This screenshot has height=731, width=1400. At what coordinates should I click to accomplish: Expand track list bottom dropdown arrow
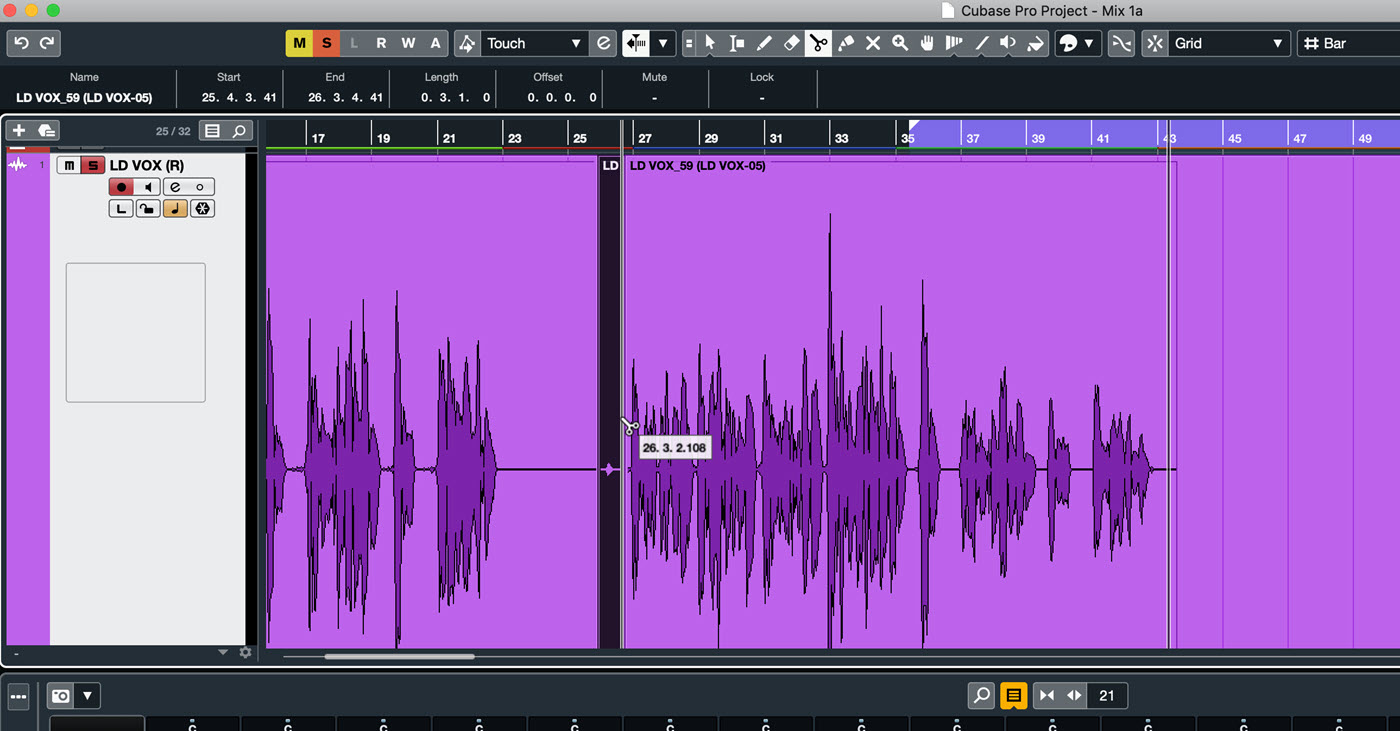click(x=223, y=653)
